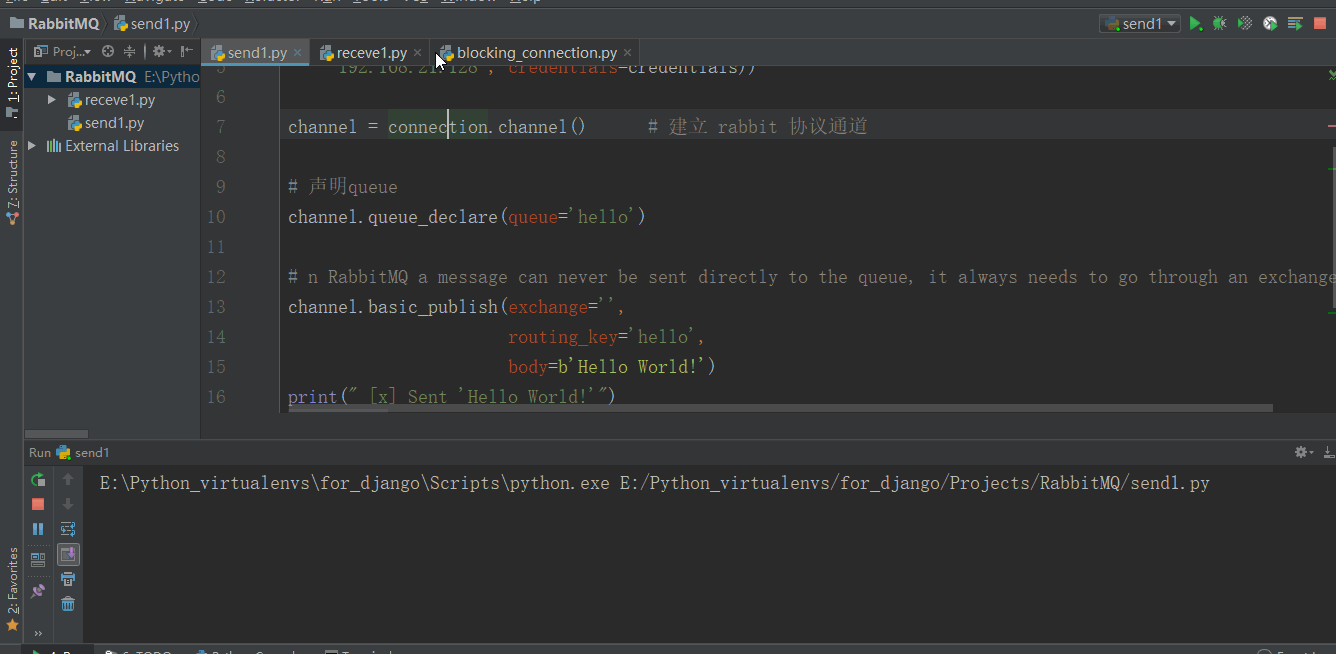
Task: Go up the stack trace arrow
Action: coord(68,479)
